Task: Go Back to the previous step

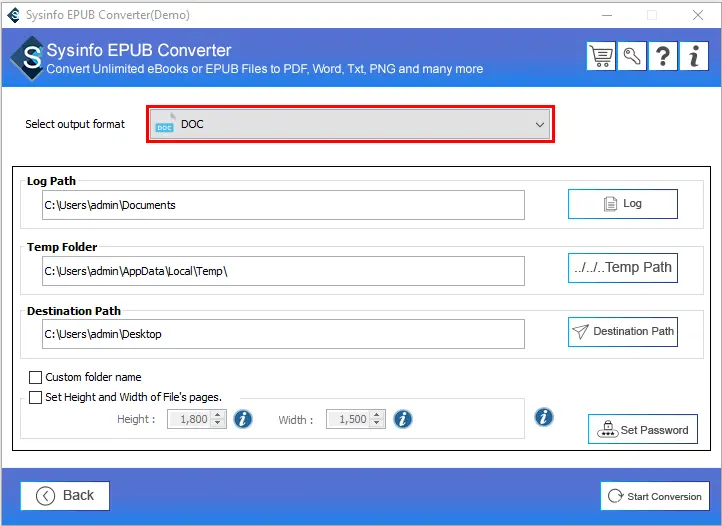Action: click(65, 496)
